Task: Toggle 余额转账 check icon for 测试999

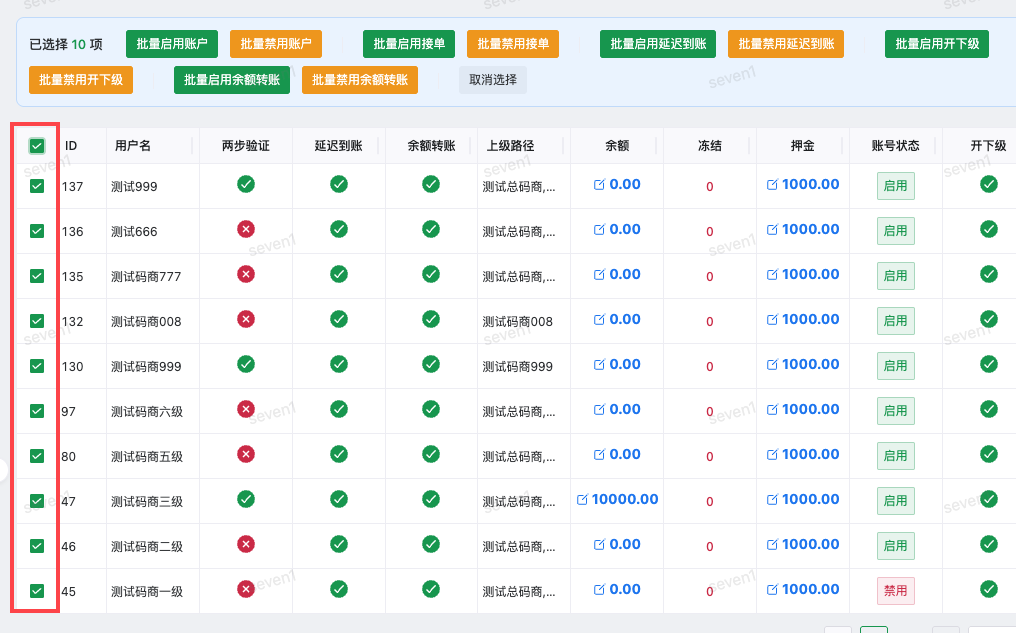Action: coord(431,184)
